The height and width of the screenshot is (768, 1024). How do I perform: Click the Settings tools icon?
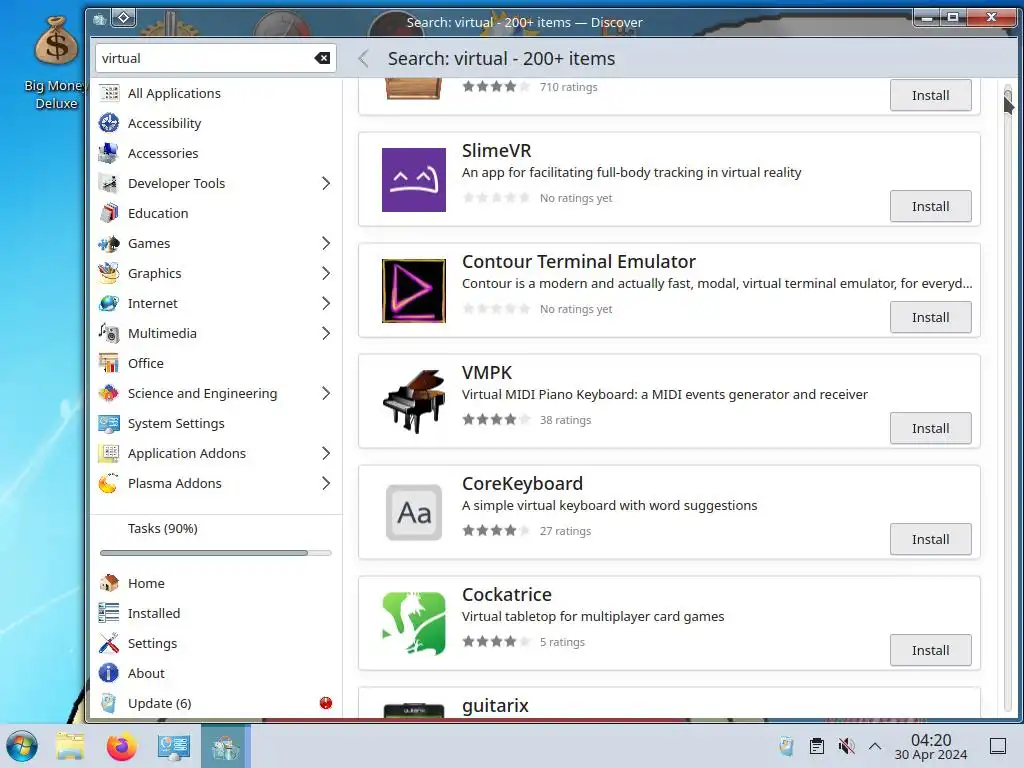109,643
